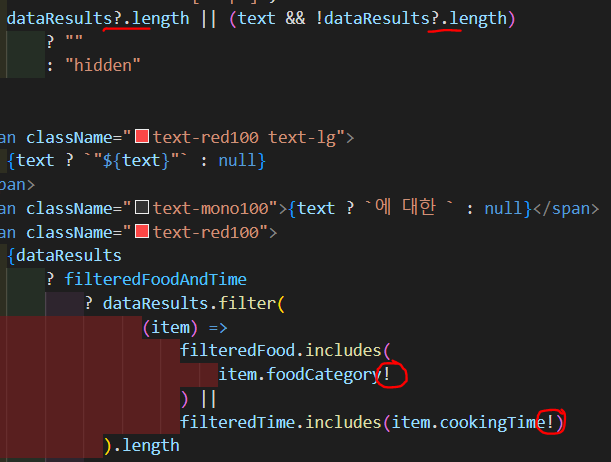This screenshot has height=462, width=611.
Task: Open the red swatch before text-red100 text-lg
Action: pyautogui.click(x=141, y=136)
